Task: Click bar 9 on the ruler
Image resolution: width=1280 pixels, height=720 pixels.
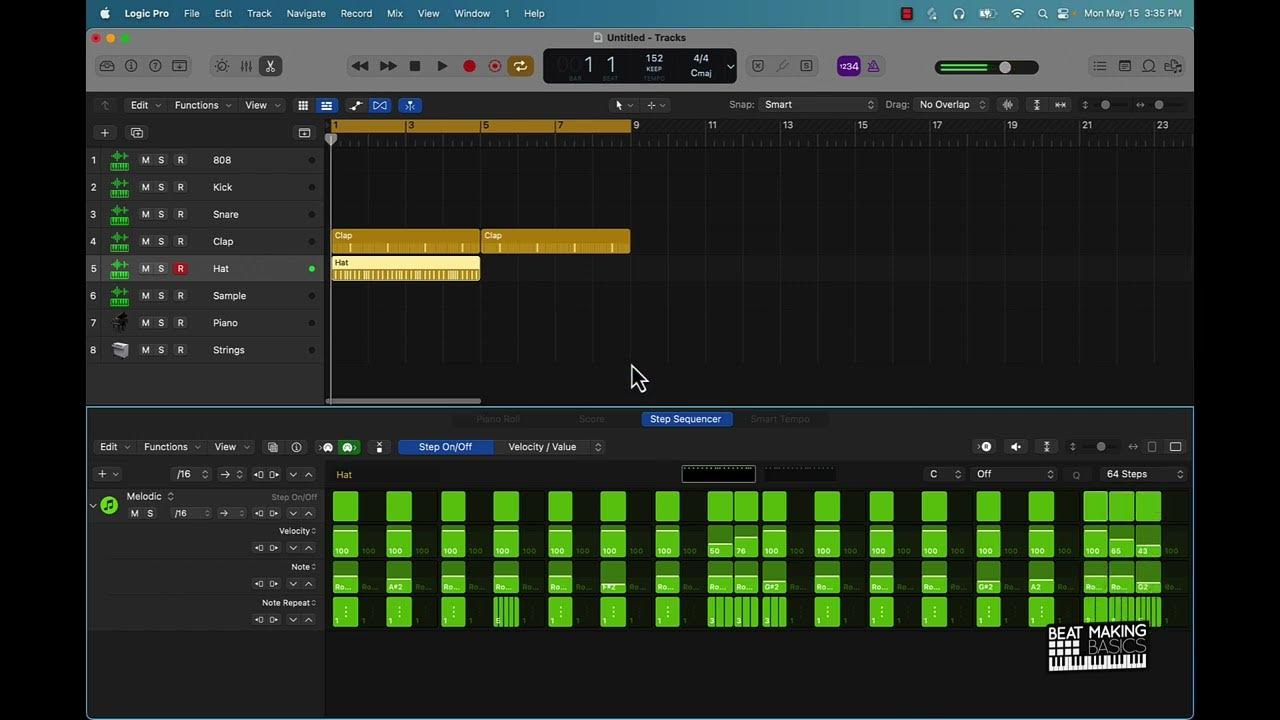Action: pos(636,125)
